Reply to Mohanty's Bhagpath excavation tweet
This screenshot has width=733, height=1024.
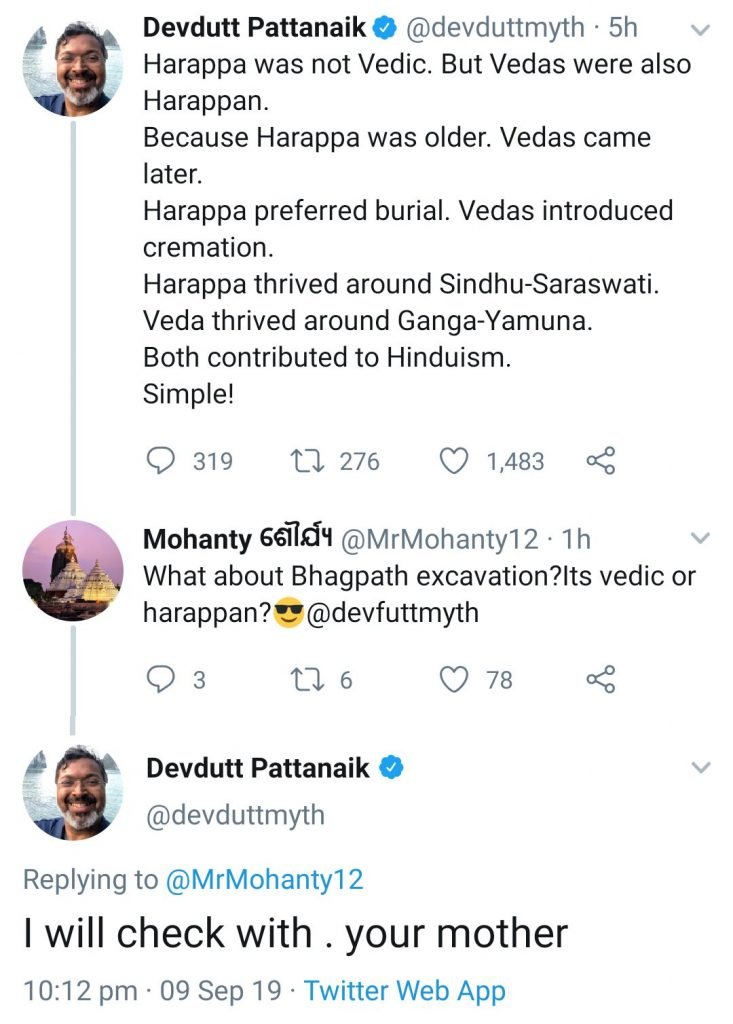[x=161, y=680]
